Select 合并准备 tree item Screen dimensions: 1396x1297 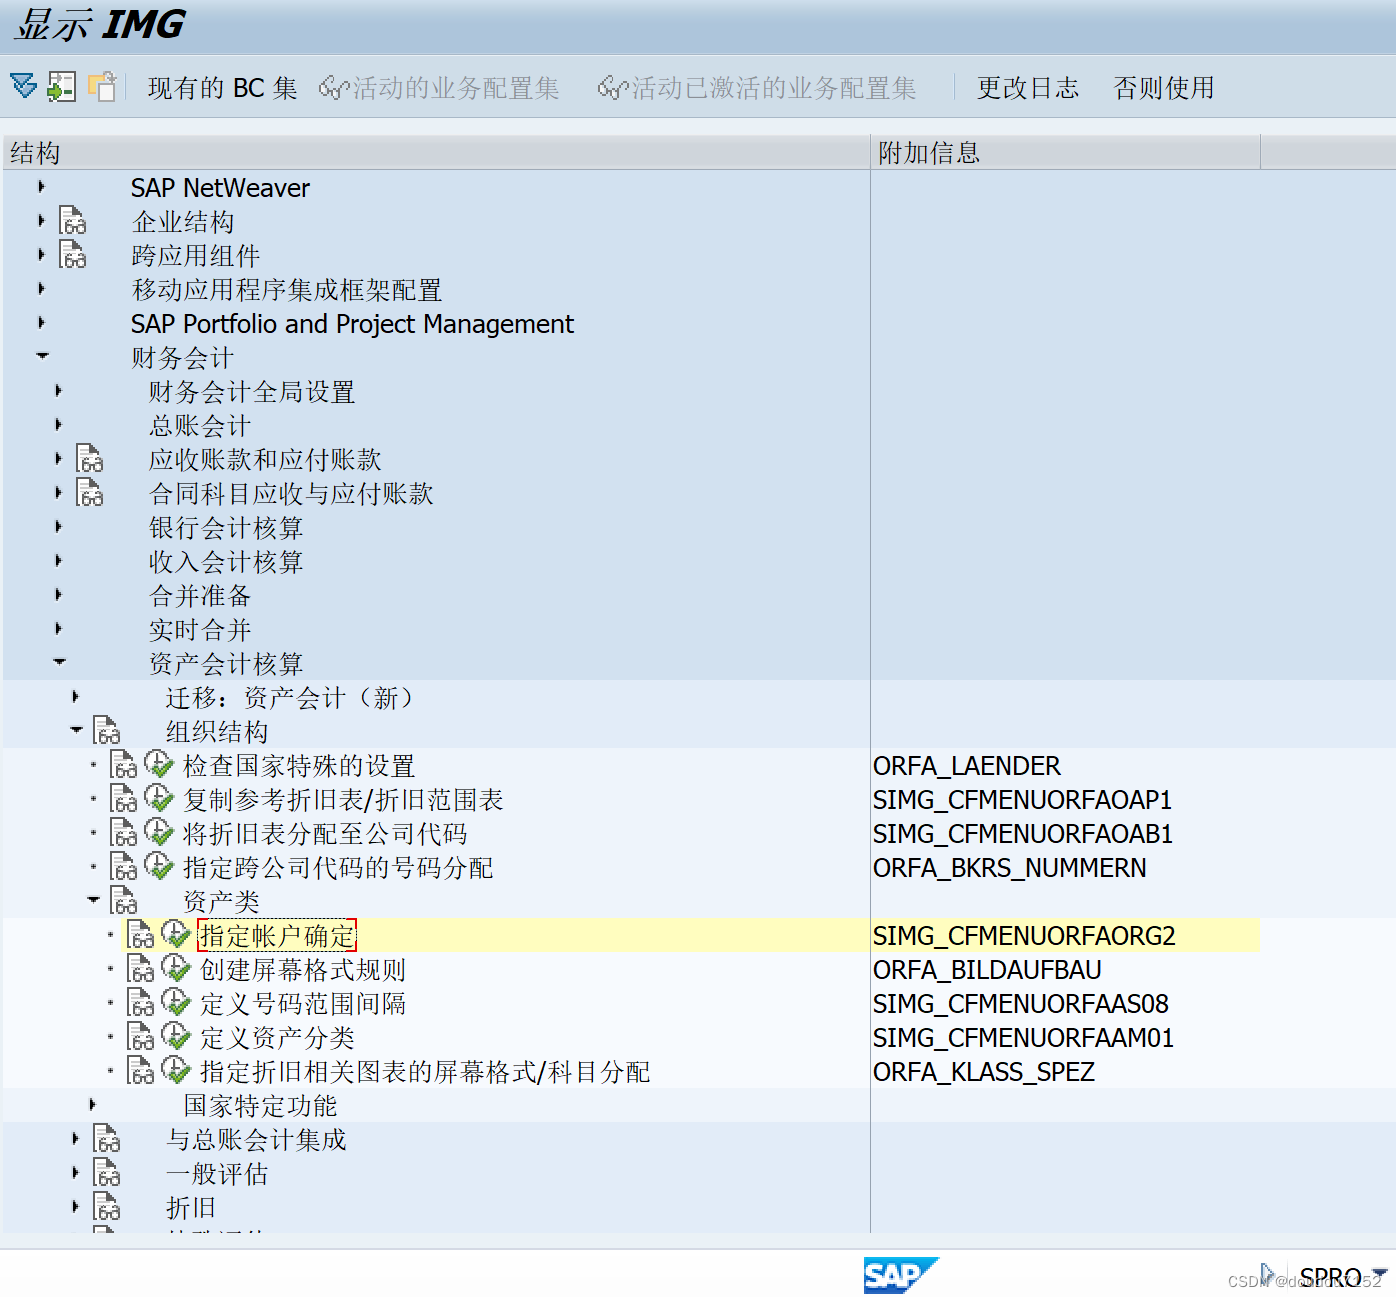(x=200, y=596)
